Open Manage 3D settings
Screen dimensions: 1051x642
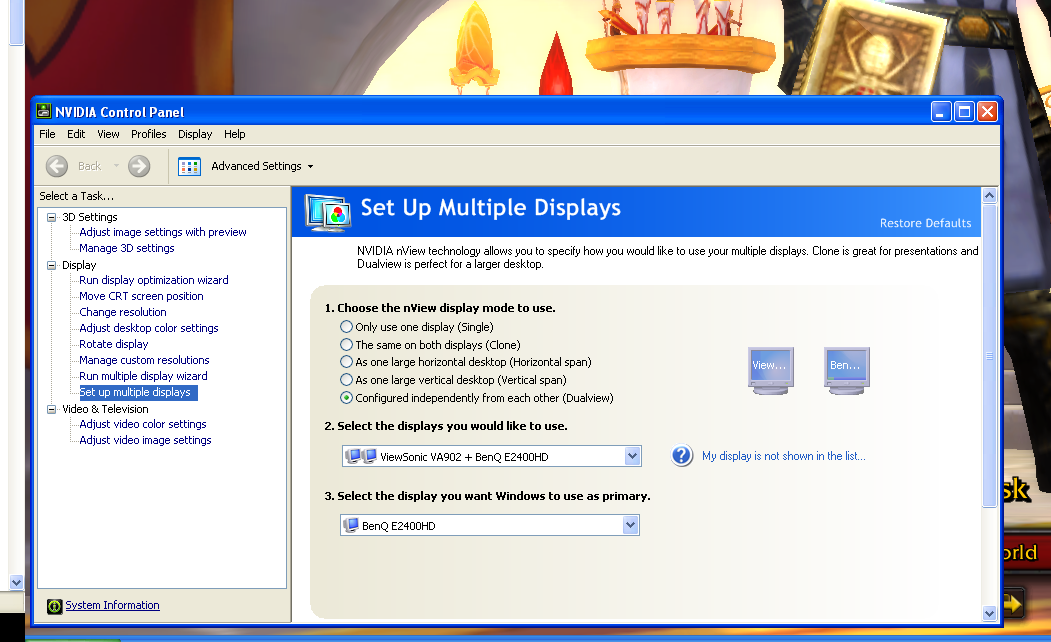click(x=127, y=248)
